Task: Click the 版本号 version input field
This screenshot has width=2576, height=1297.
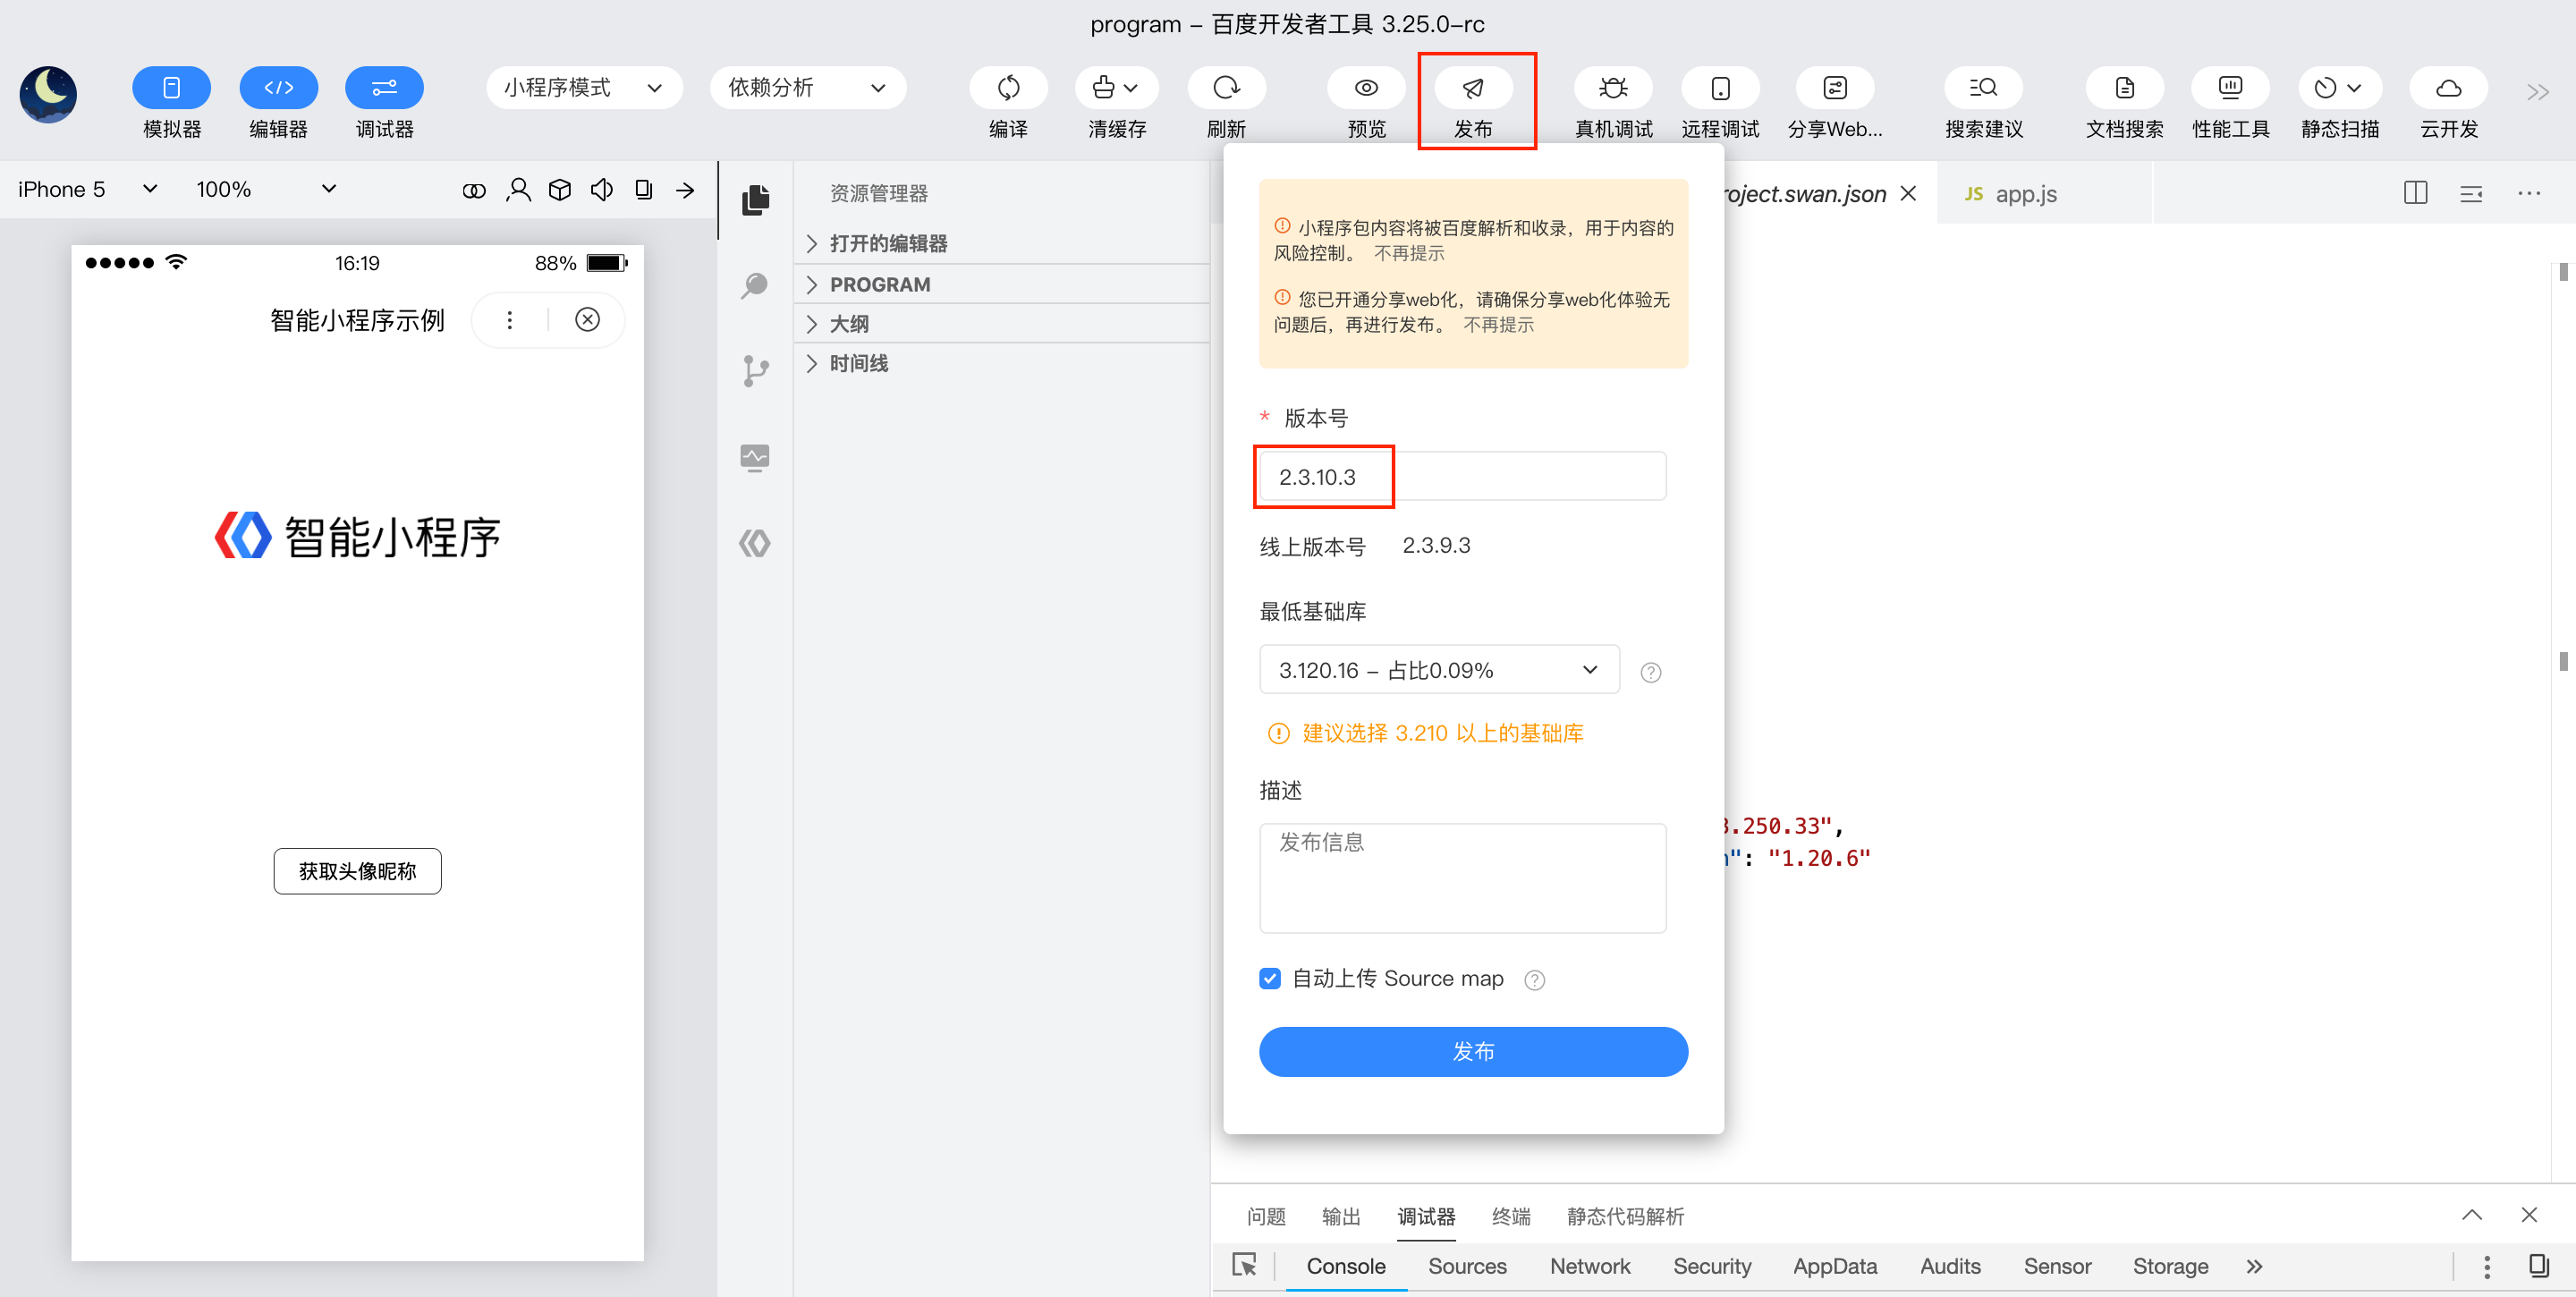Action: click(x=1462, y=477)
